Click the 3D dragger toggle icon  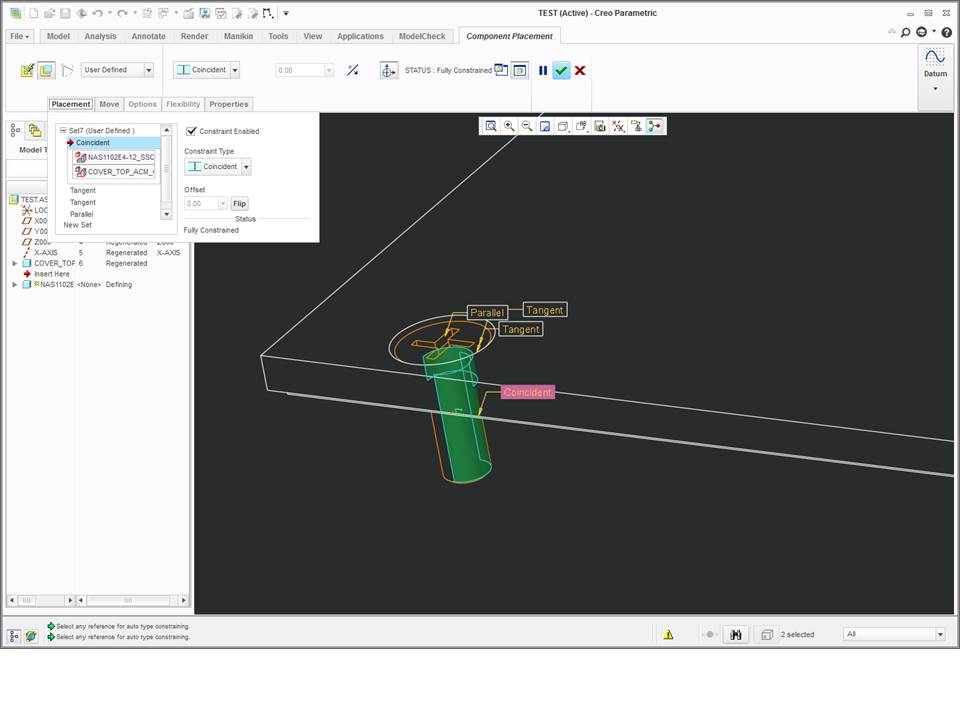(x=388, y=71)
